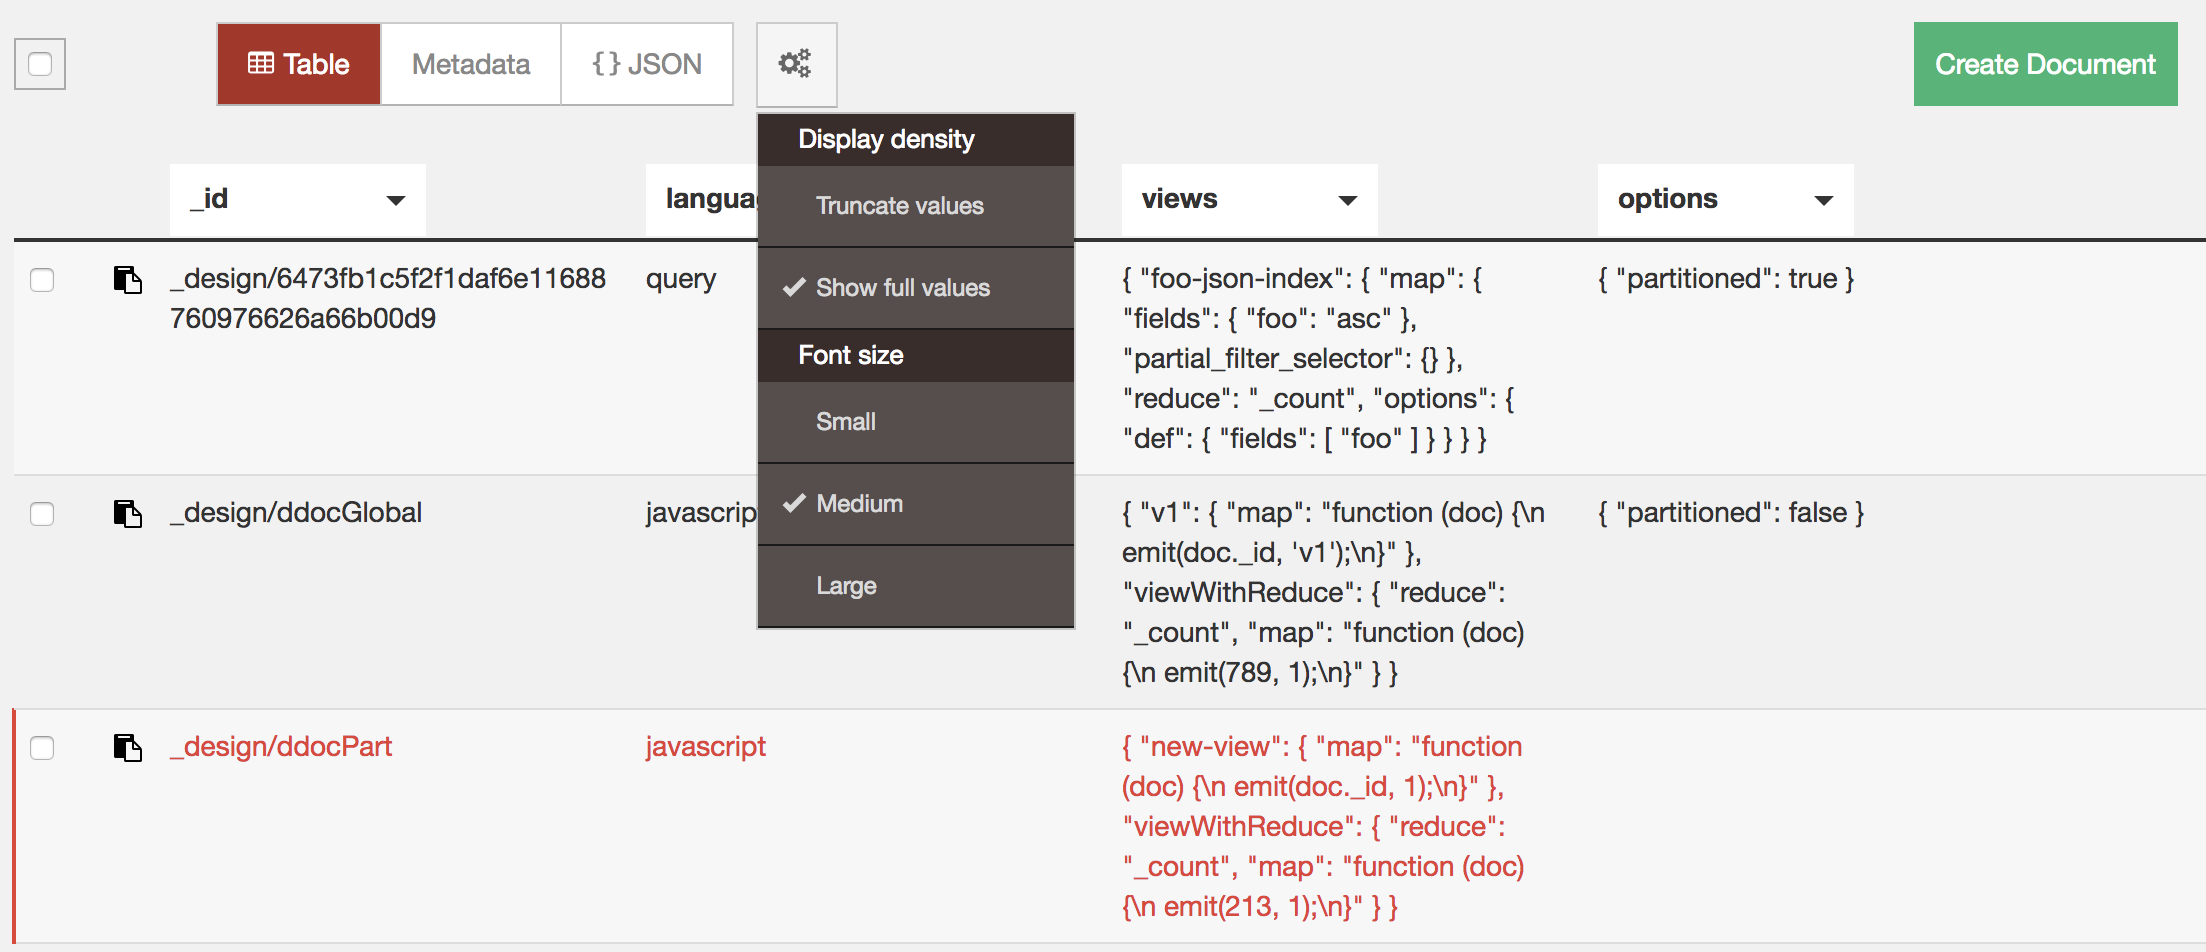Copy the _design/ddocPart document

(x=127, y=748)
